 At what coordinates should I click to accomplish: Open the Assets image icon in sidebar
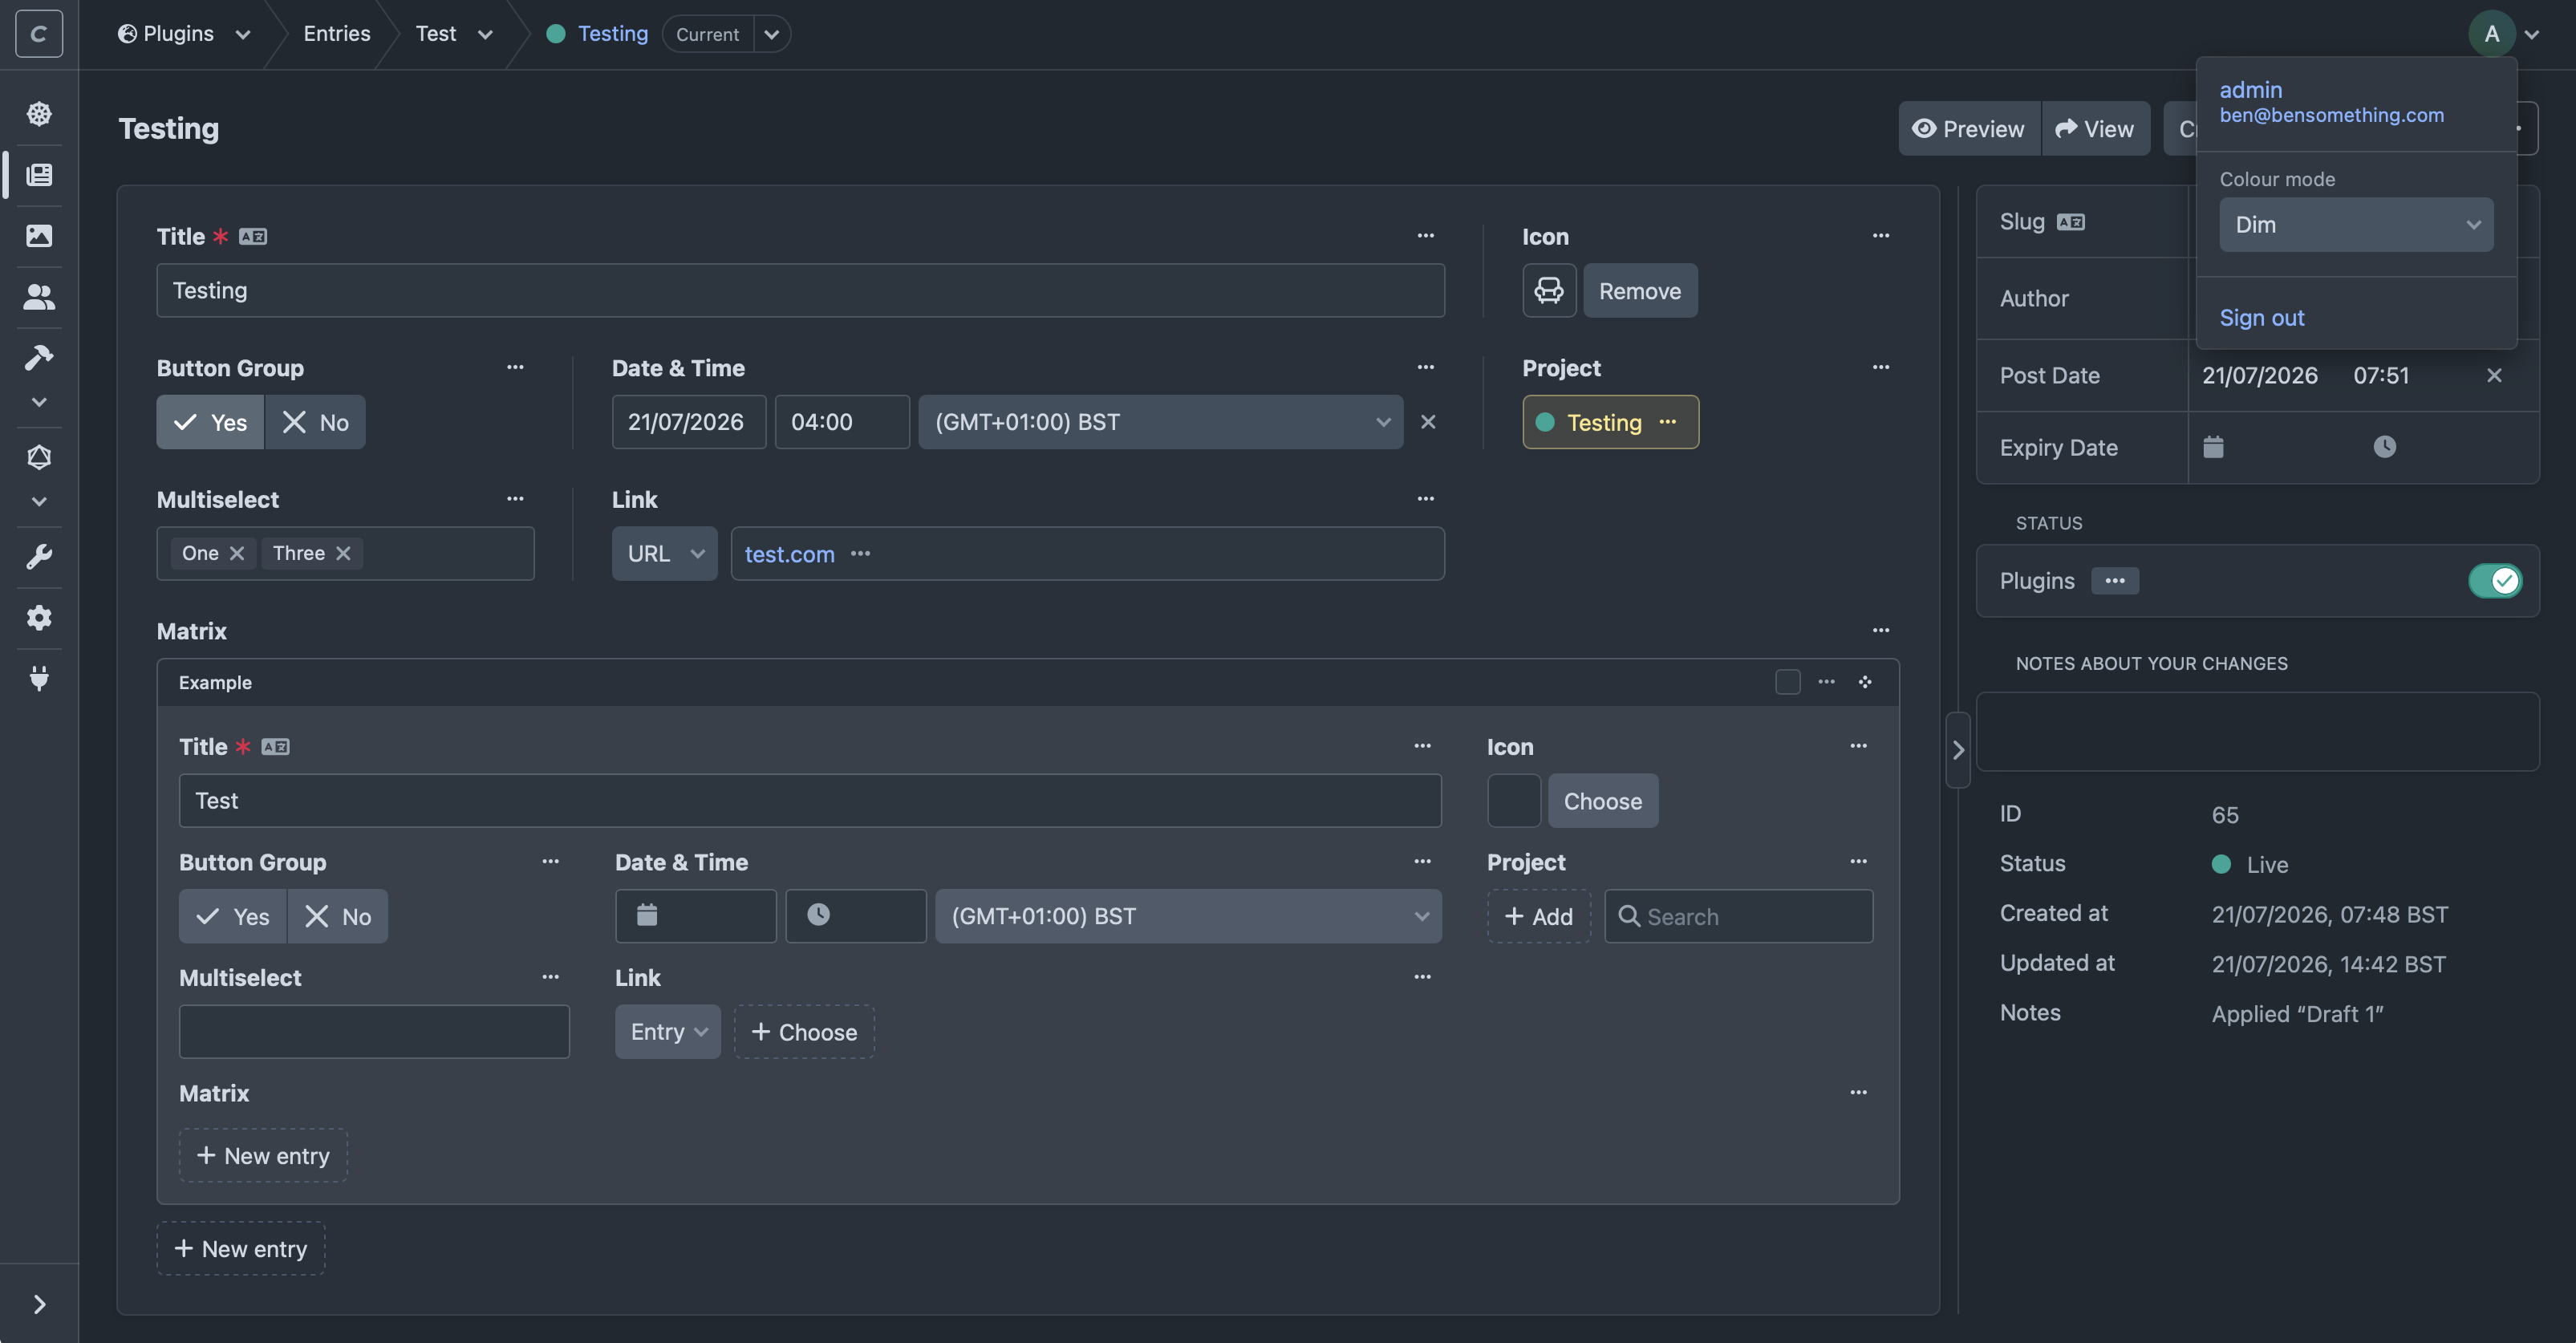coord(39,235)
